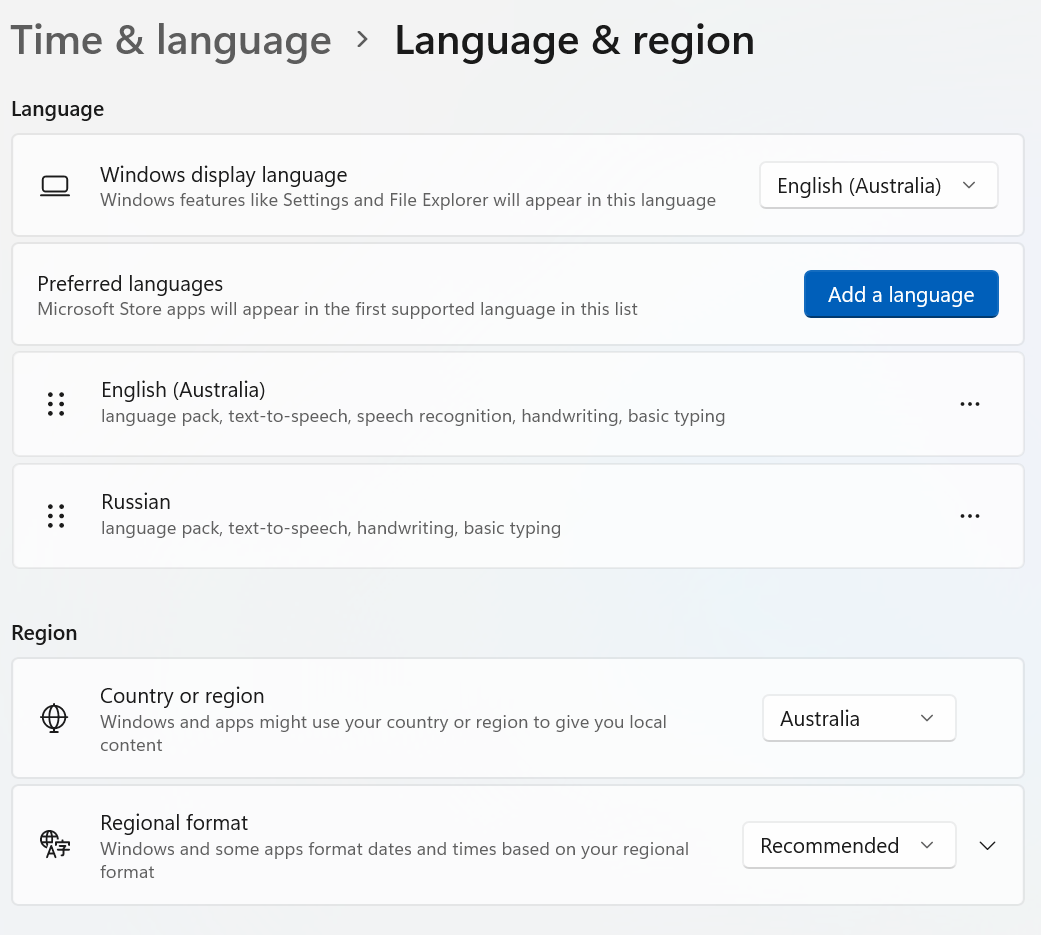Click Russian's language pack features description

tap(331, 528)
